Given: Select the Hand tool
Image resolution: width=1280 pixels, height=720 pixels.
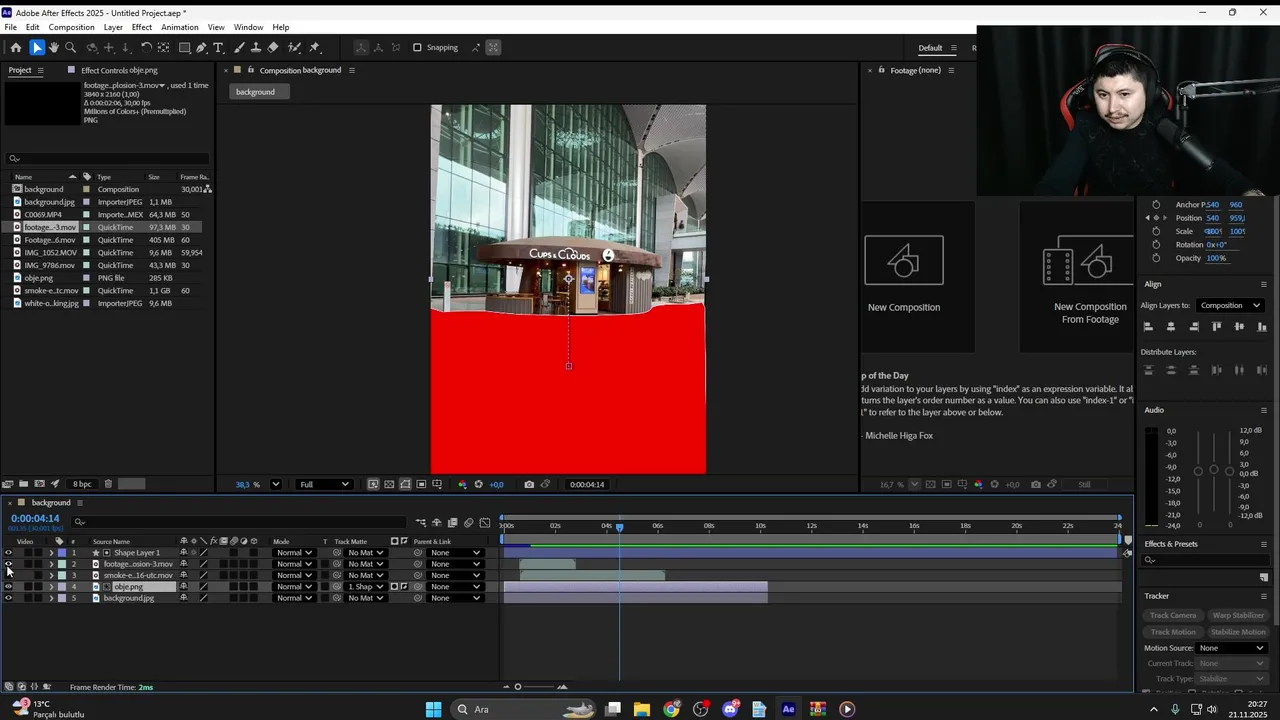Looking at the screenshot, I should (x=54, y=47).
